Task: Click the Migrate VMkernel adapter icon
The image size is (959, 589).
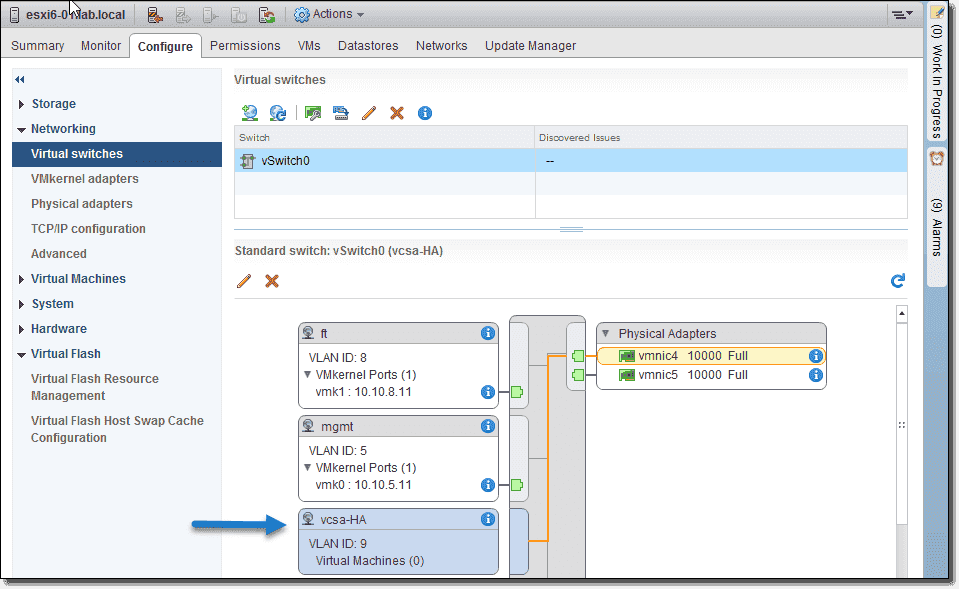Action: click(341, 113)
